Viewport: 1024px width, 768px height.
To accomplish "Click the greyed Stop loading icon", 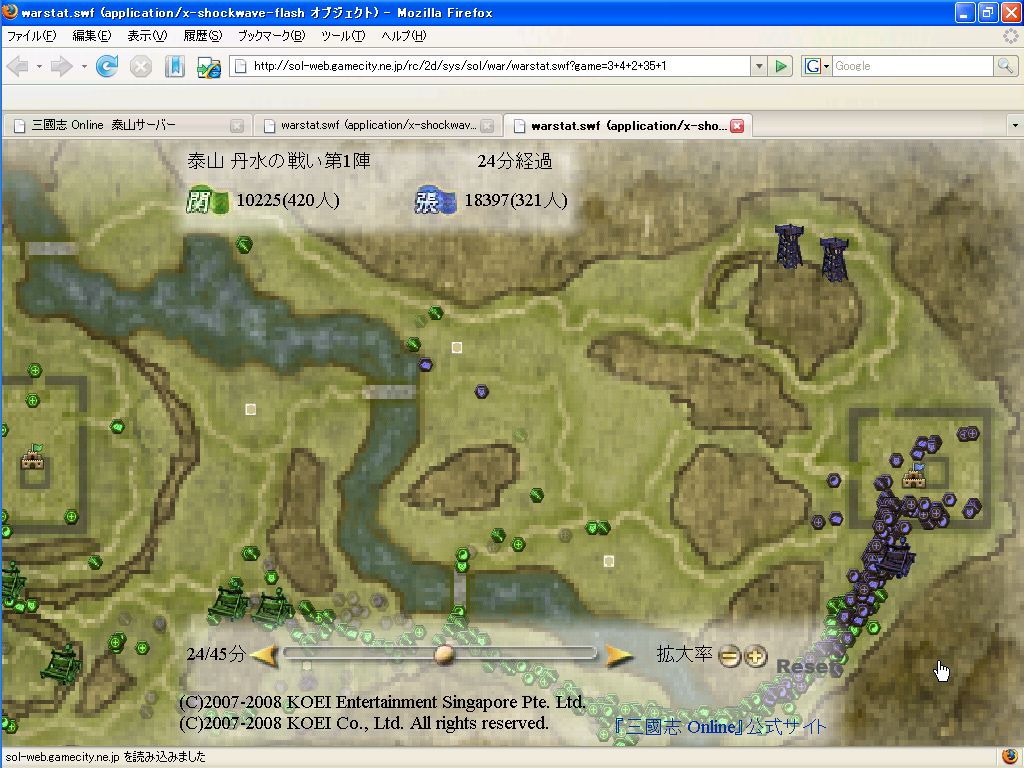I will 140,66.
